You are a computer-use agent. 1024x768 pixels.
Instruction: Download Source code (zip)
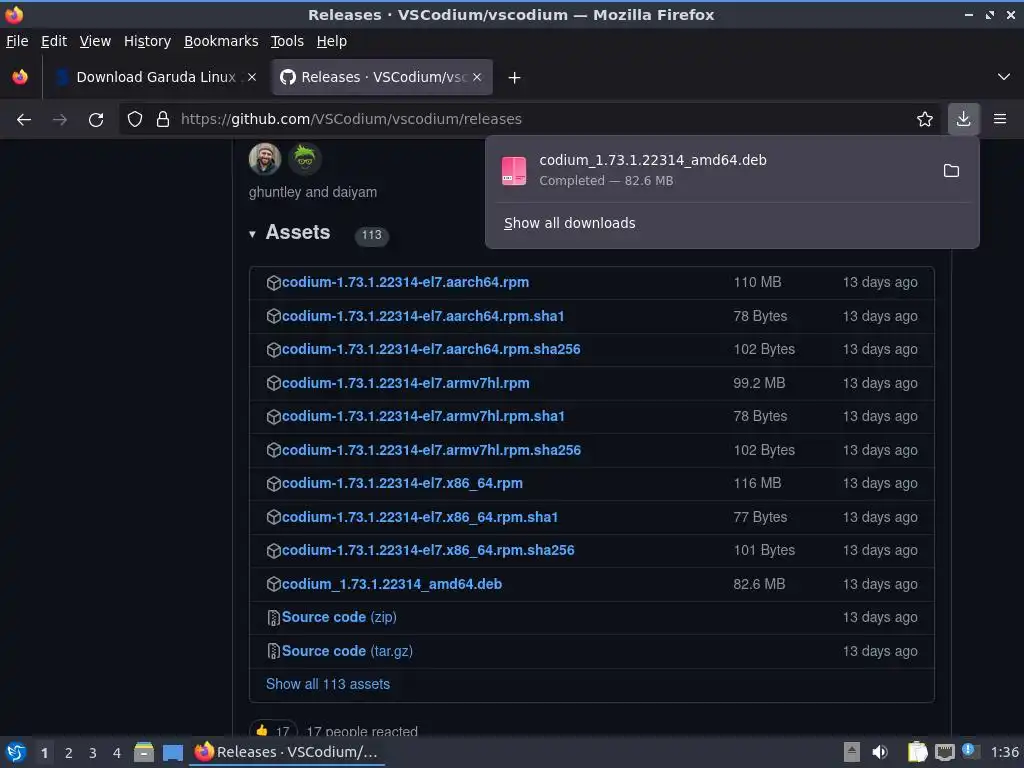coord(339,617)
